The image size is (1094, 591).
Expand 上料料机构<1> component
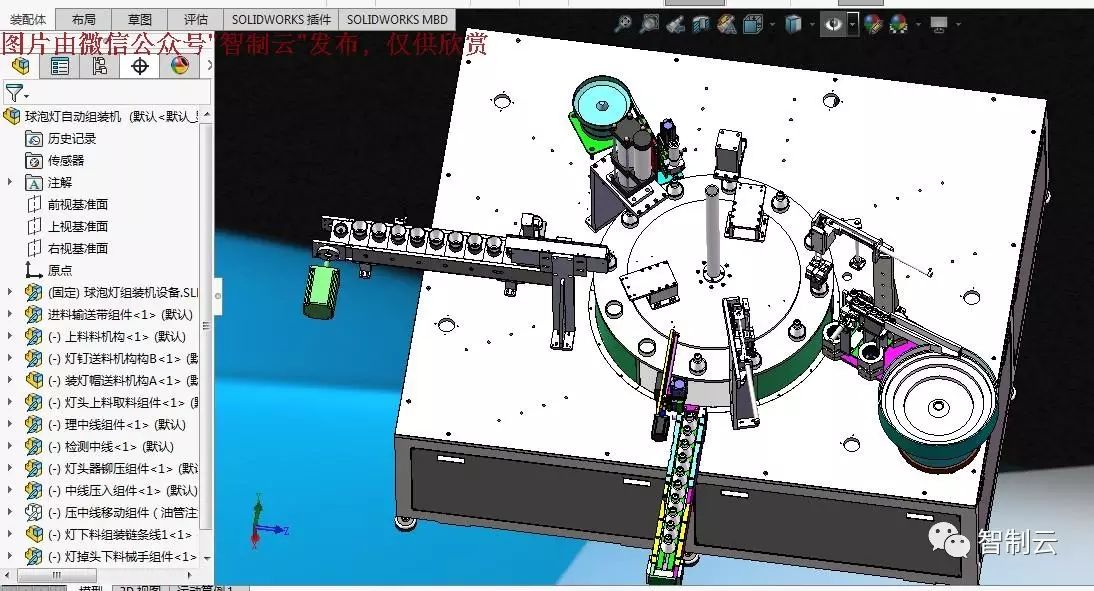click(9, 336)
